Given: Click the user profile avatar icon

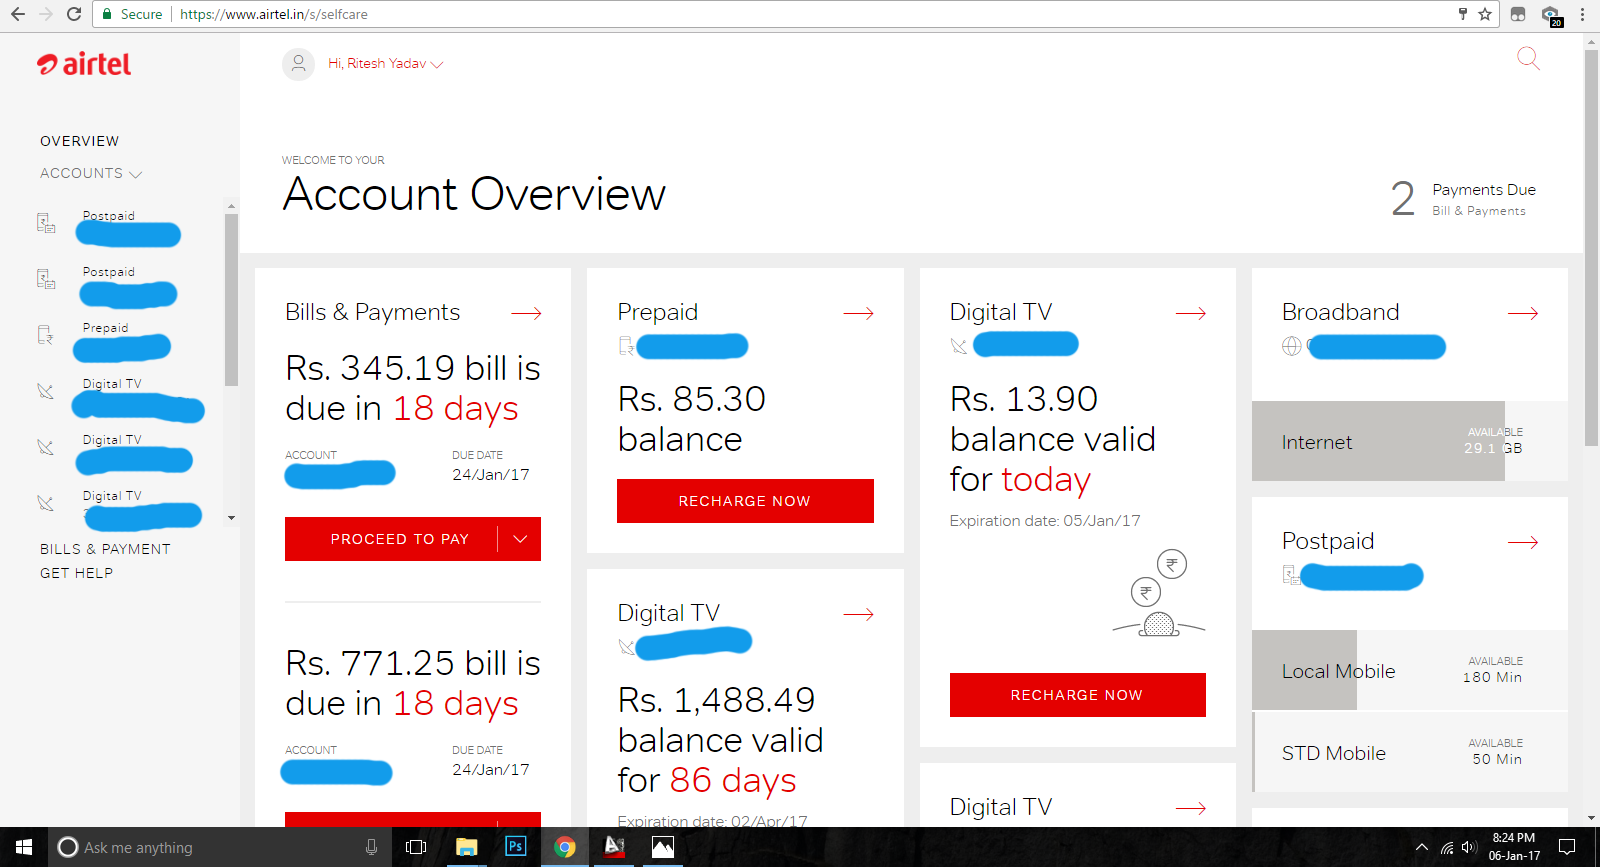Looking at the screenshot, I should point(298,64).
